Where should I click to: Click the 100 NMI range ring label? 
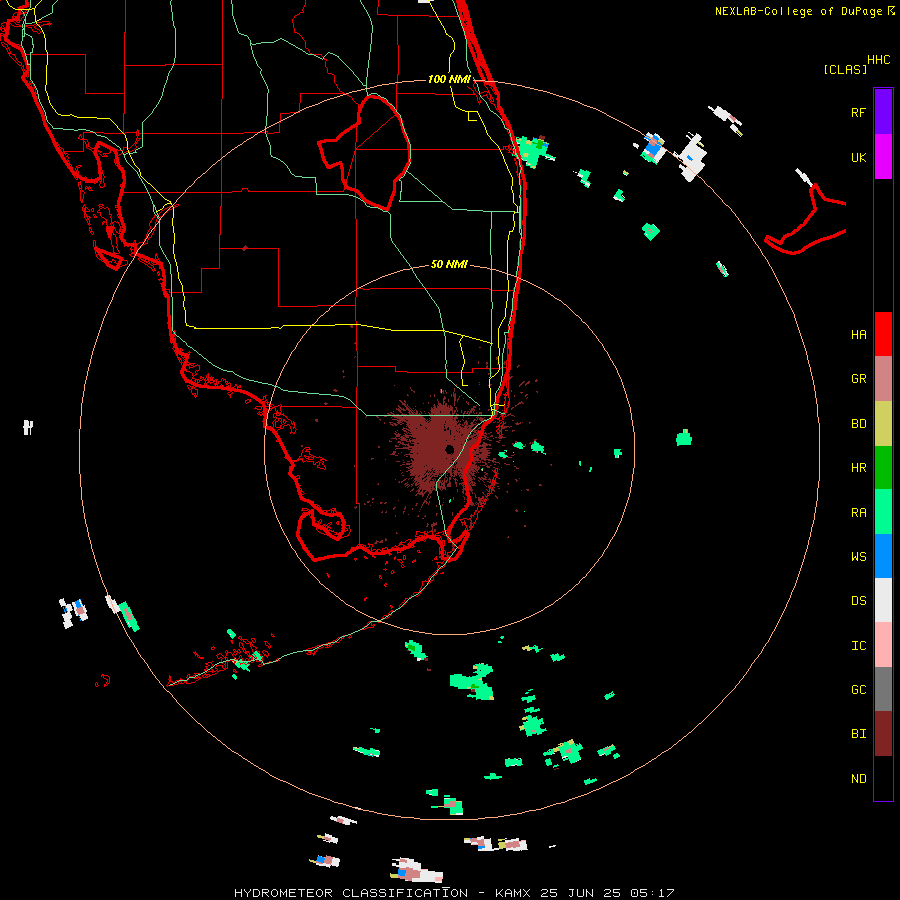449,79
